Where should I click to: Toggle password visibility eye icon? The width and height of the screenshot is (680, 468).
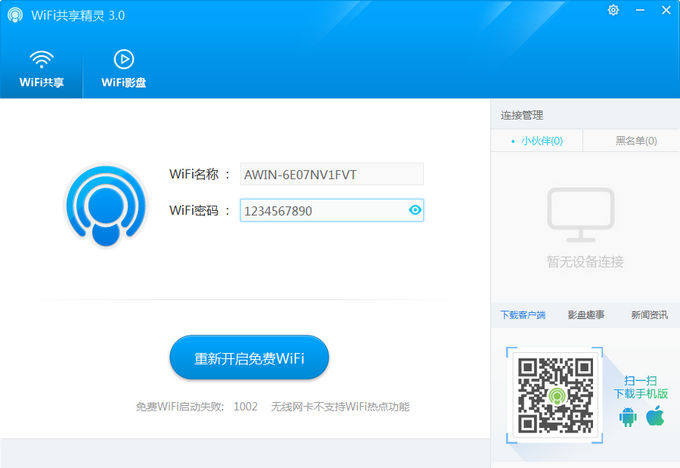click(x=415, y=210)
